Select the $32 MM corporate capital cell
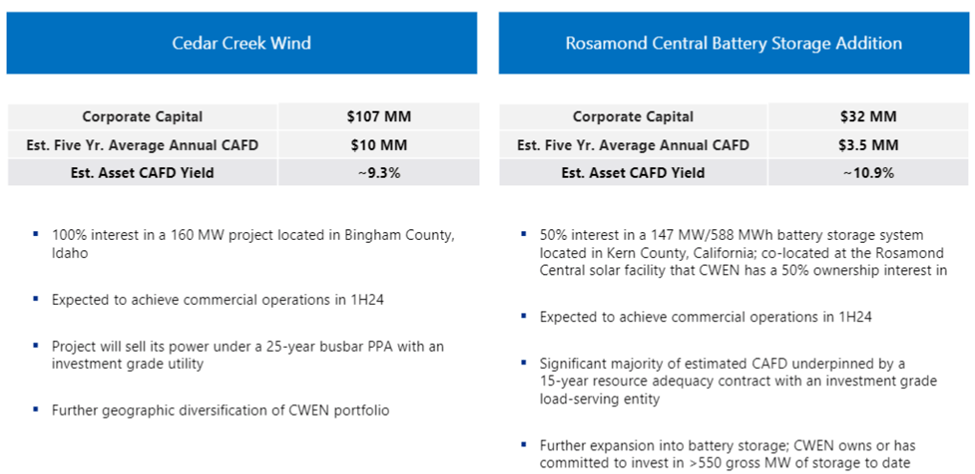Screen dimensions: 975x474 tap(868, 117)
